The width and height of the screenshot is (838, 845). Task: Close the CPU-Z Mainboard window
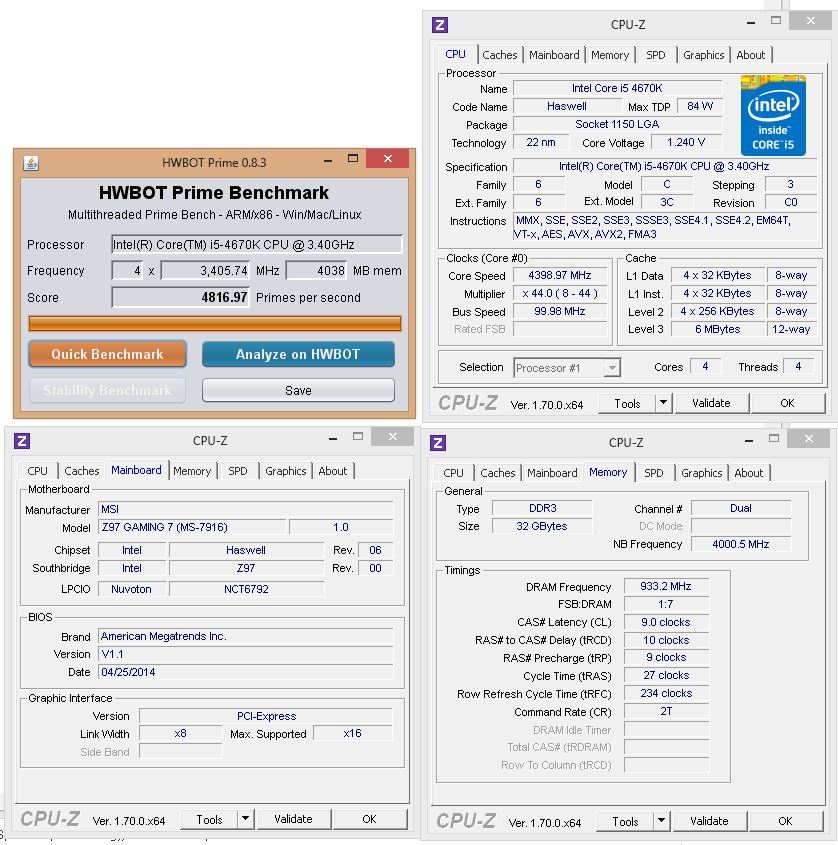[x=393, y=437]
